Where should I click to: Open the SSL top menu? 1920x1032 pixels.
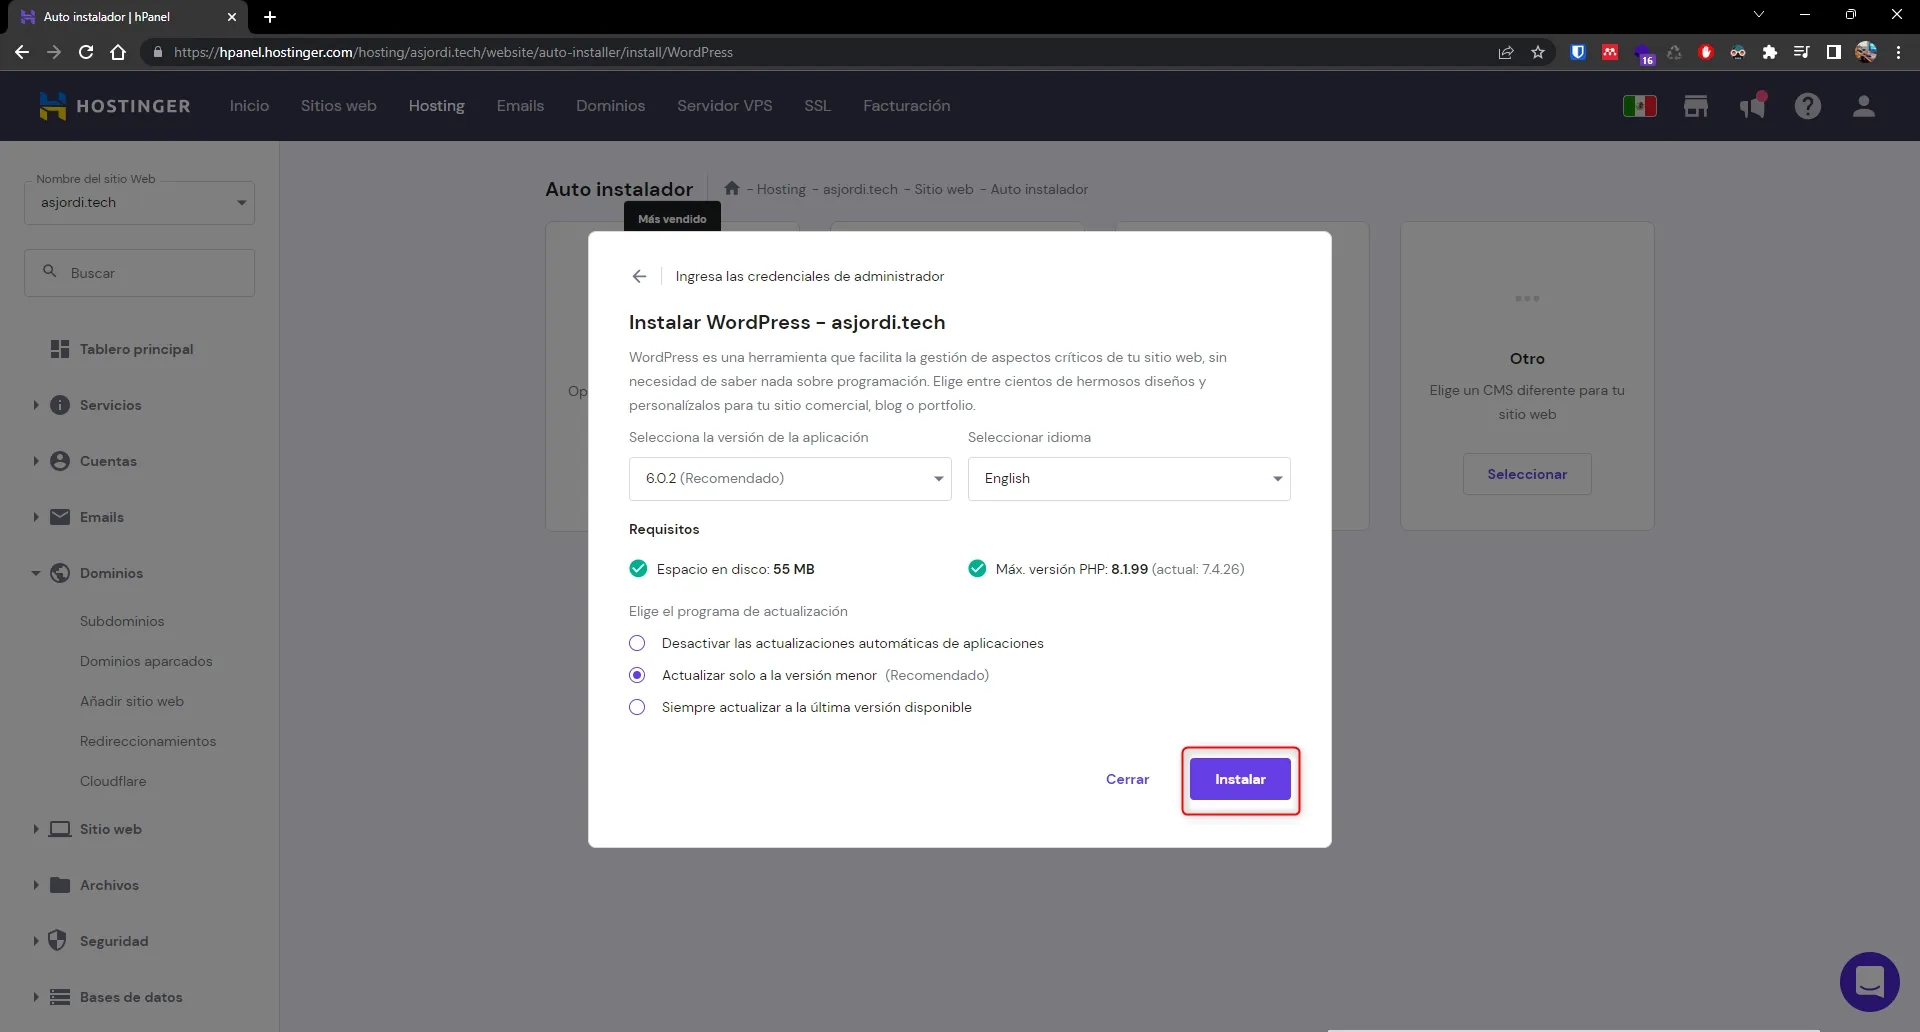pyautogui.click(x=817, y=106)
